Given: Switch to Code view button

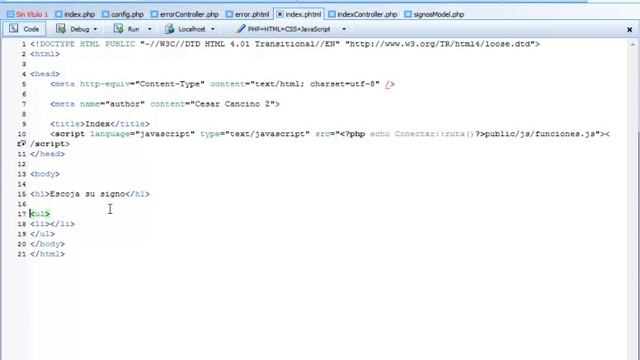Looking at the screenshot, I should [x=24, y=29].
